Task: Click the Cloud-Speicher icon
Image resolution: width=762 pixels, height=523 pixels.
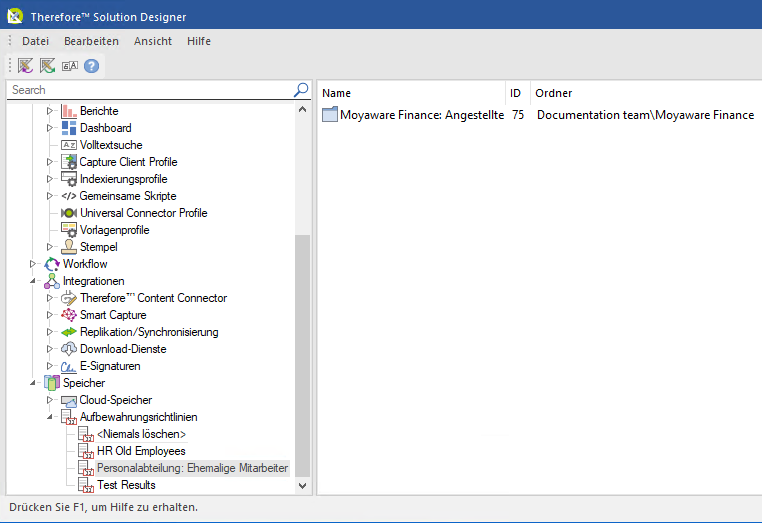Action: [69, 400]
